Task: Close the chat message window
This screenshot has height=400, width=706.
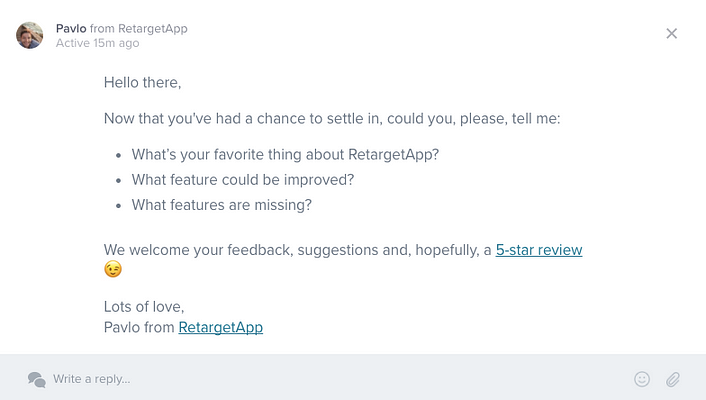Action: 671,33
